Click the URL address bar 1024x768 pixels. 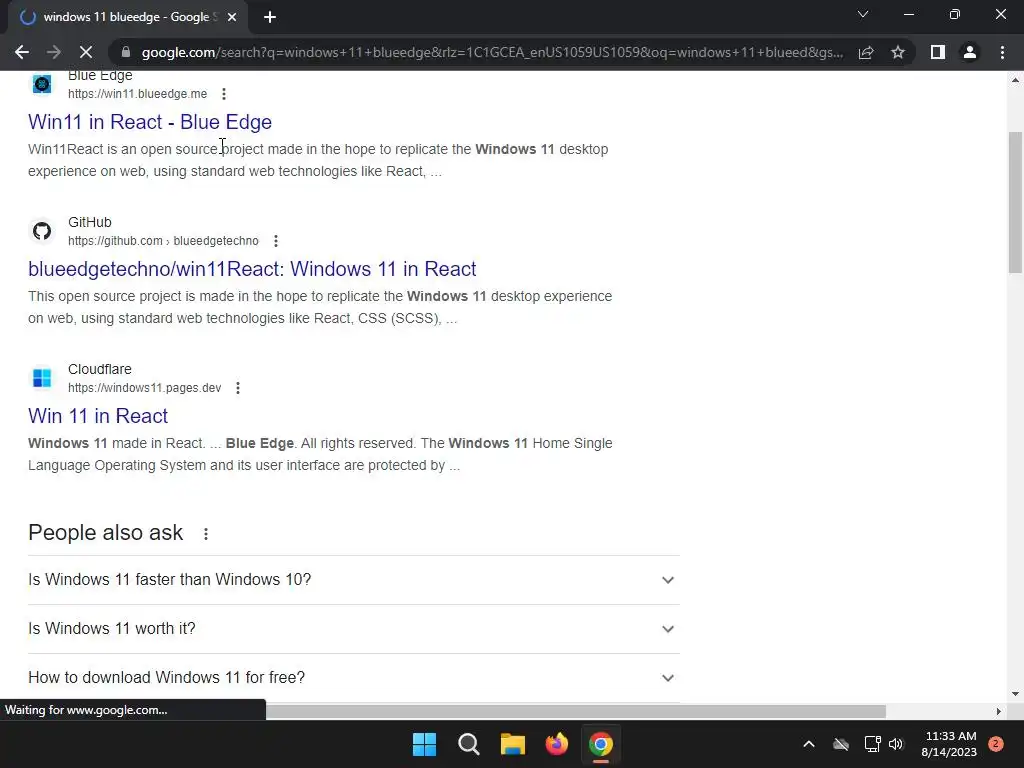coord(492,52)
